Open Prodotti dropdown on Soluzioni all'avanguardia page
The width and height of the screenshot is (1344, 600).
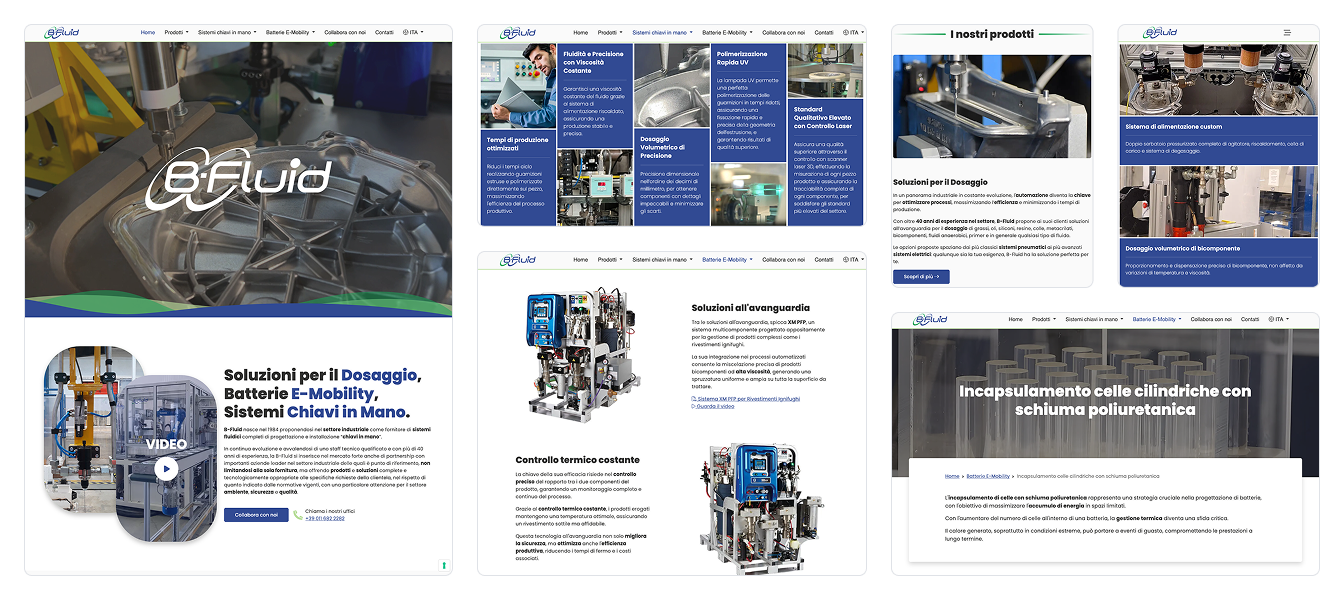608,260
